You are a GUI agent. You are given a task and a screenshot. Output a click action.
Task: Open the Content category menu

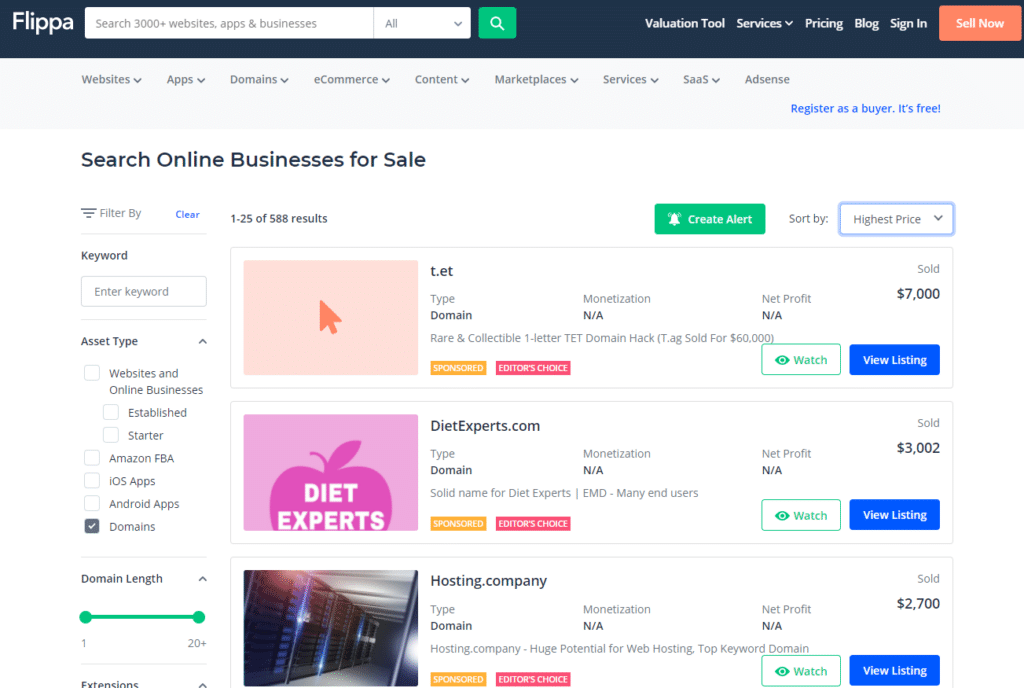coord(441,80)
